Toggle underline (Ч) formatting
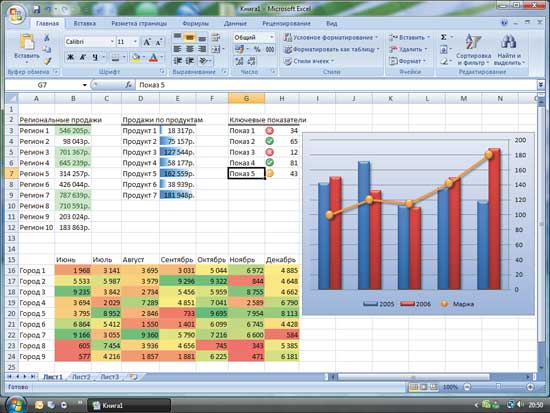550x413 pixels. point(95,57)
